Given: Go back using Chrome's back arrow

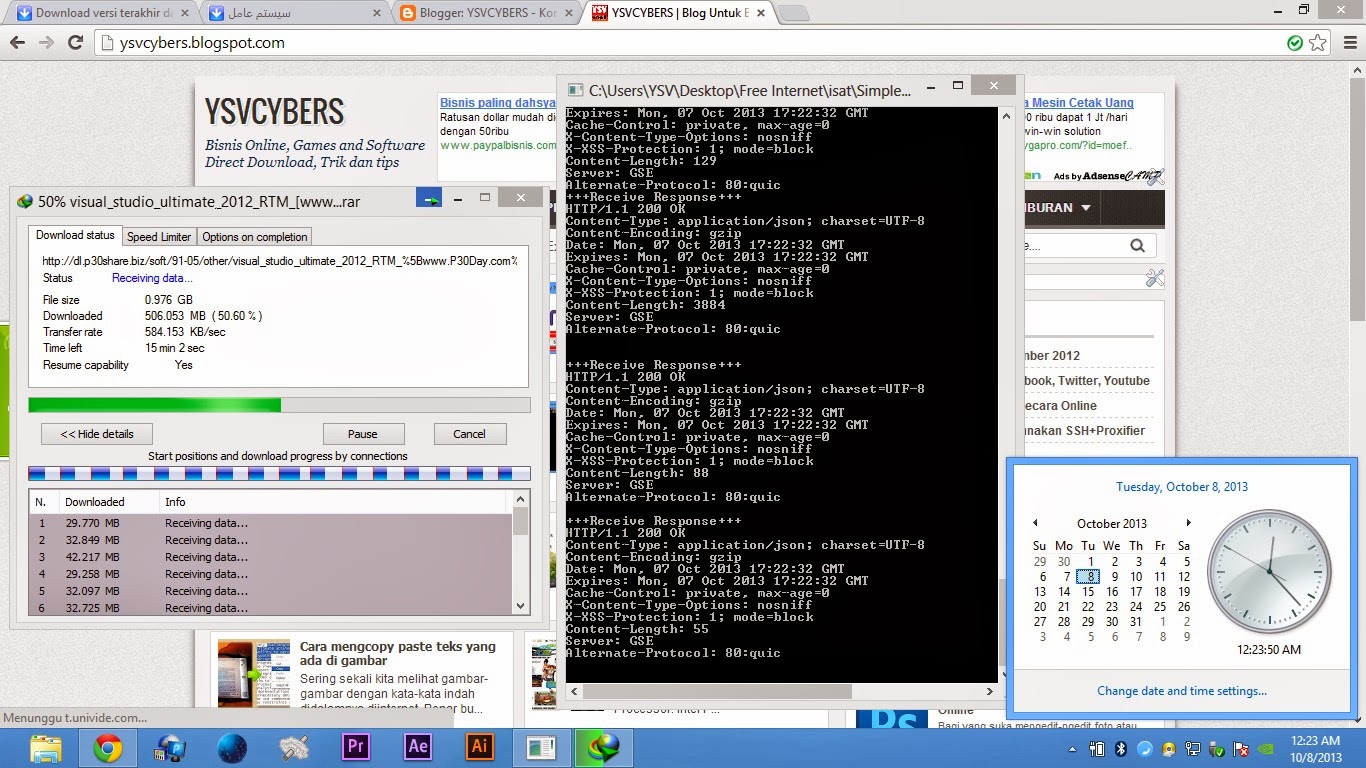Looking at the screenshot, I should click(17, 43).
